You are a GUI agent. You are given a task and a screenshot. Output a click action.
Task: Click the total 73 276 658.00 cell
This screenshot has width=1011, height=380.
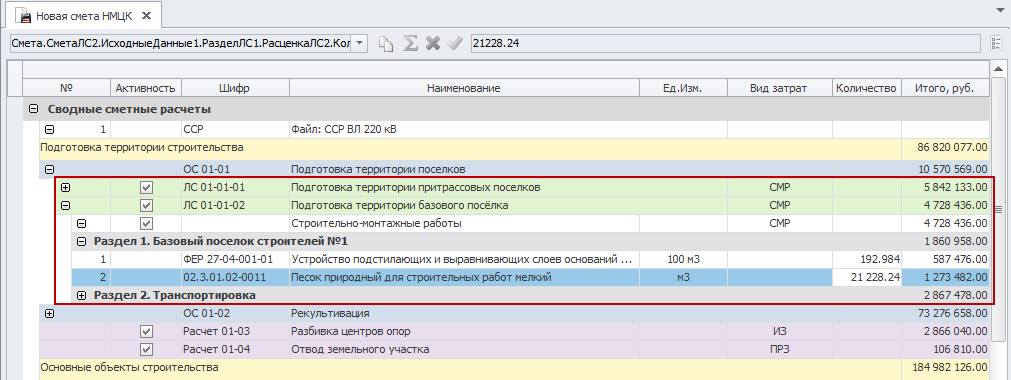click(x=945, y=314)
